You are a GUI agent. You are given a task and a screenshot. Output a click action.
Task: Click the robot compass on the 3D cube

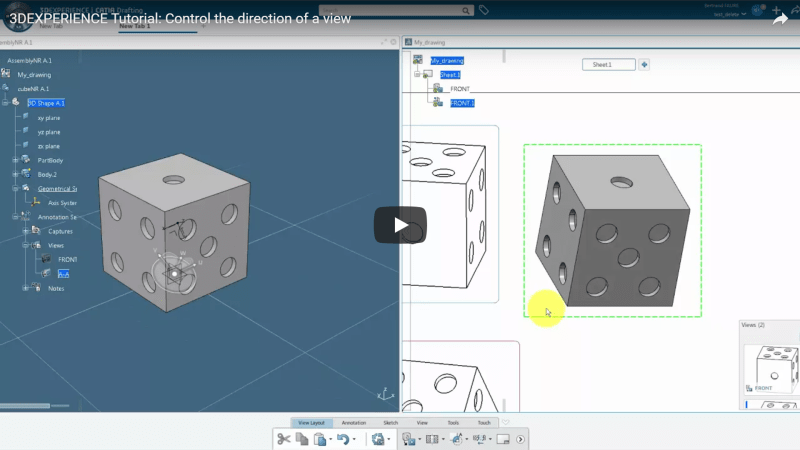coord(174,274)
